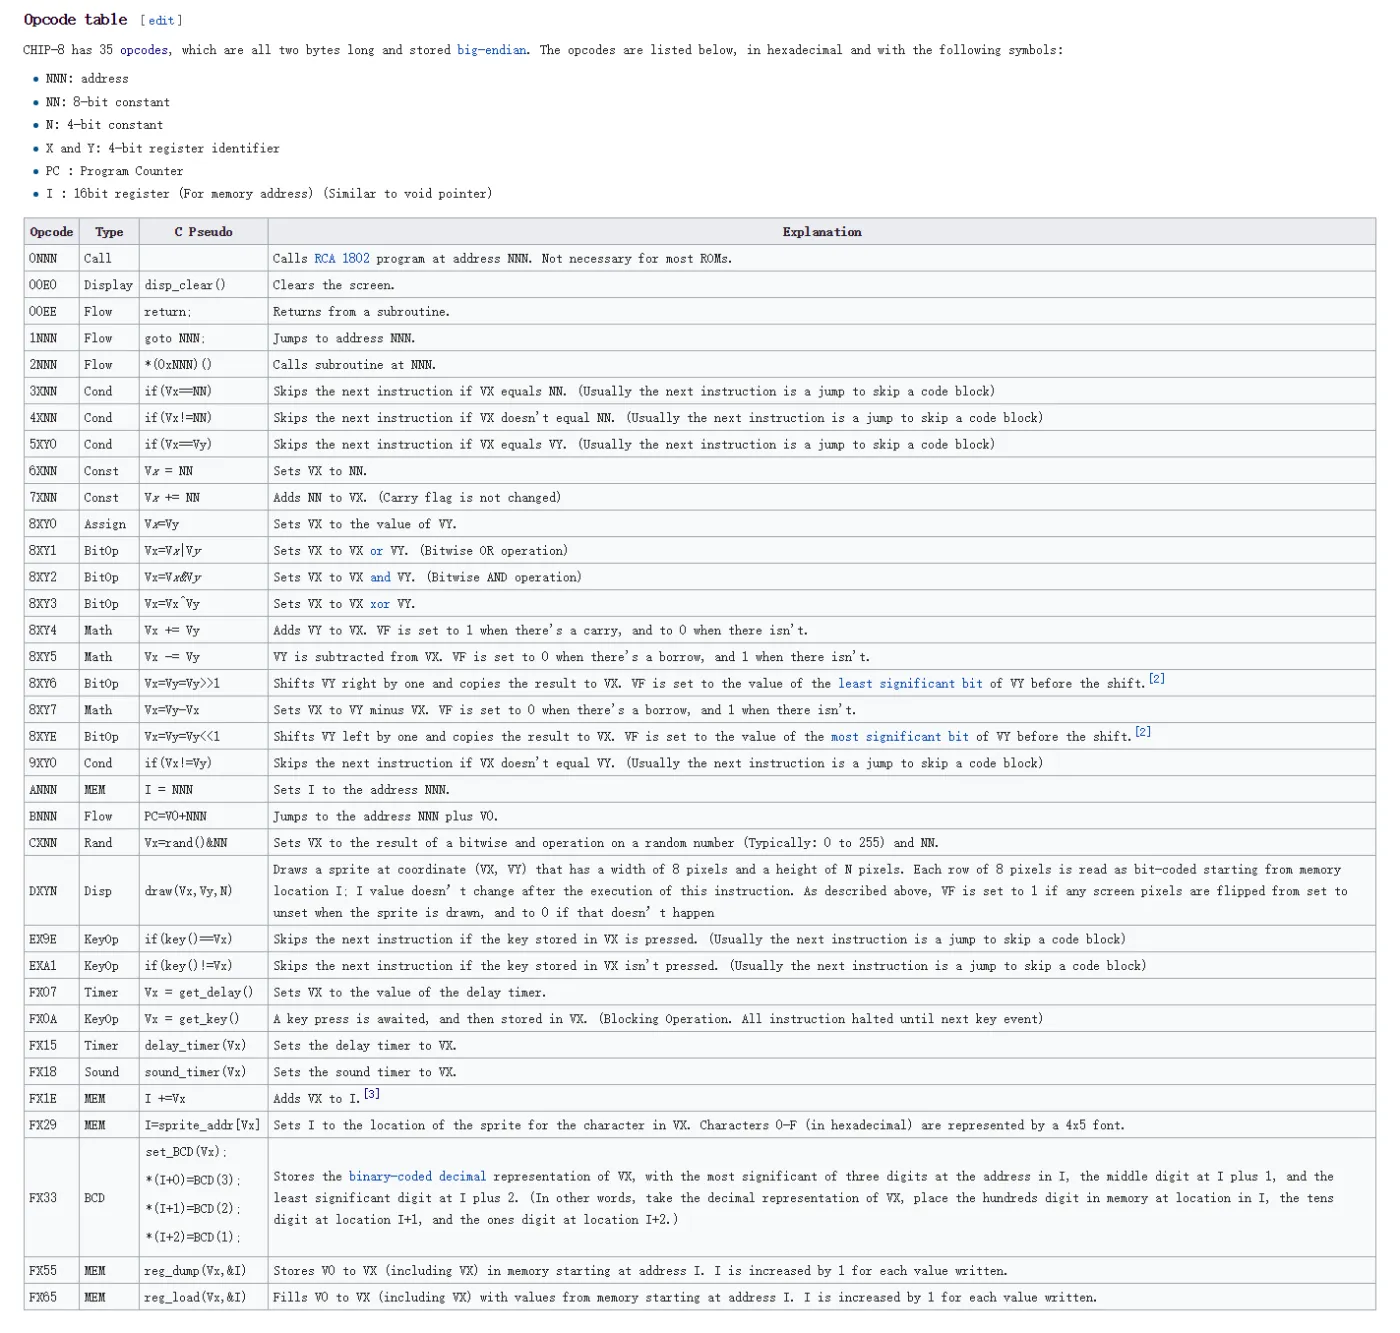Open least significant bit link
Image resolution: width=1400 pixels, height=1333 pixels.
[910, 684]
